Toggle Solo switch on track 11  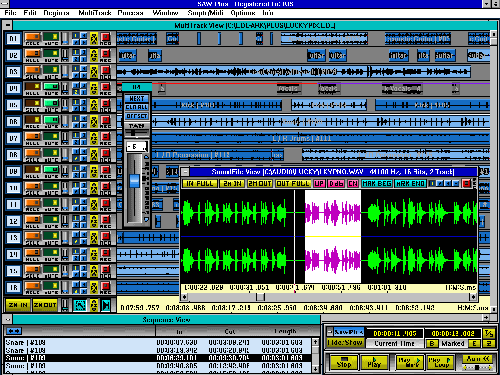pyautogui.click(x=33, y=203)
